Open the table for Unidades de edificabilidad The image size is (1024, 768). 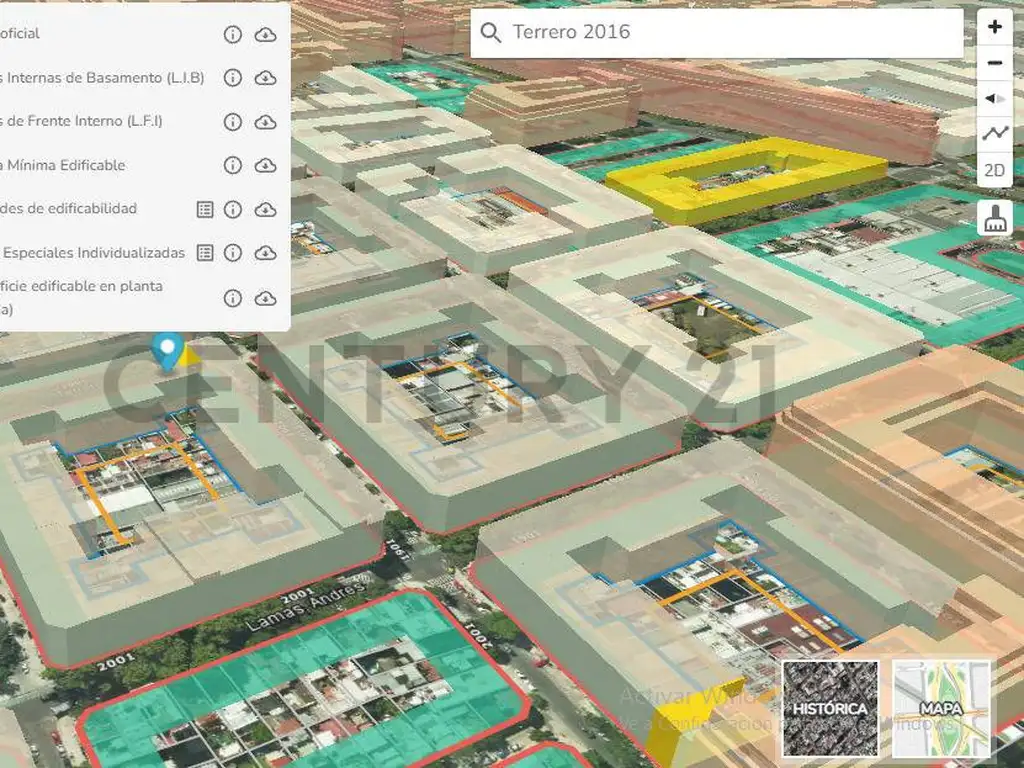coord(204,209)
